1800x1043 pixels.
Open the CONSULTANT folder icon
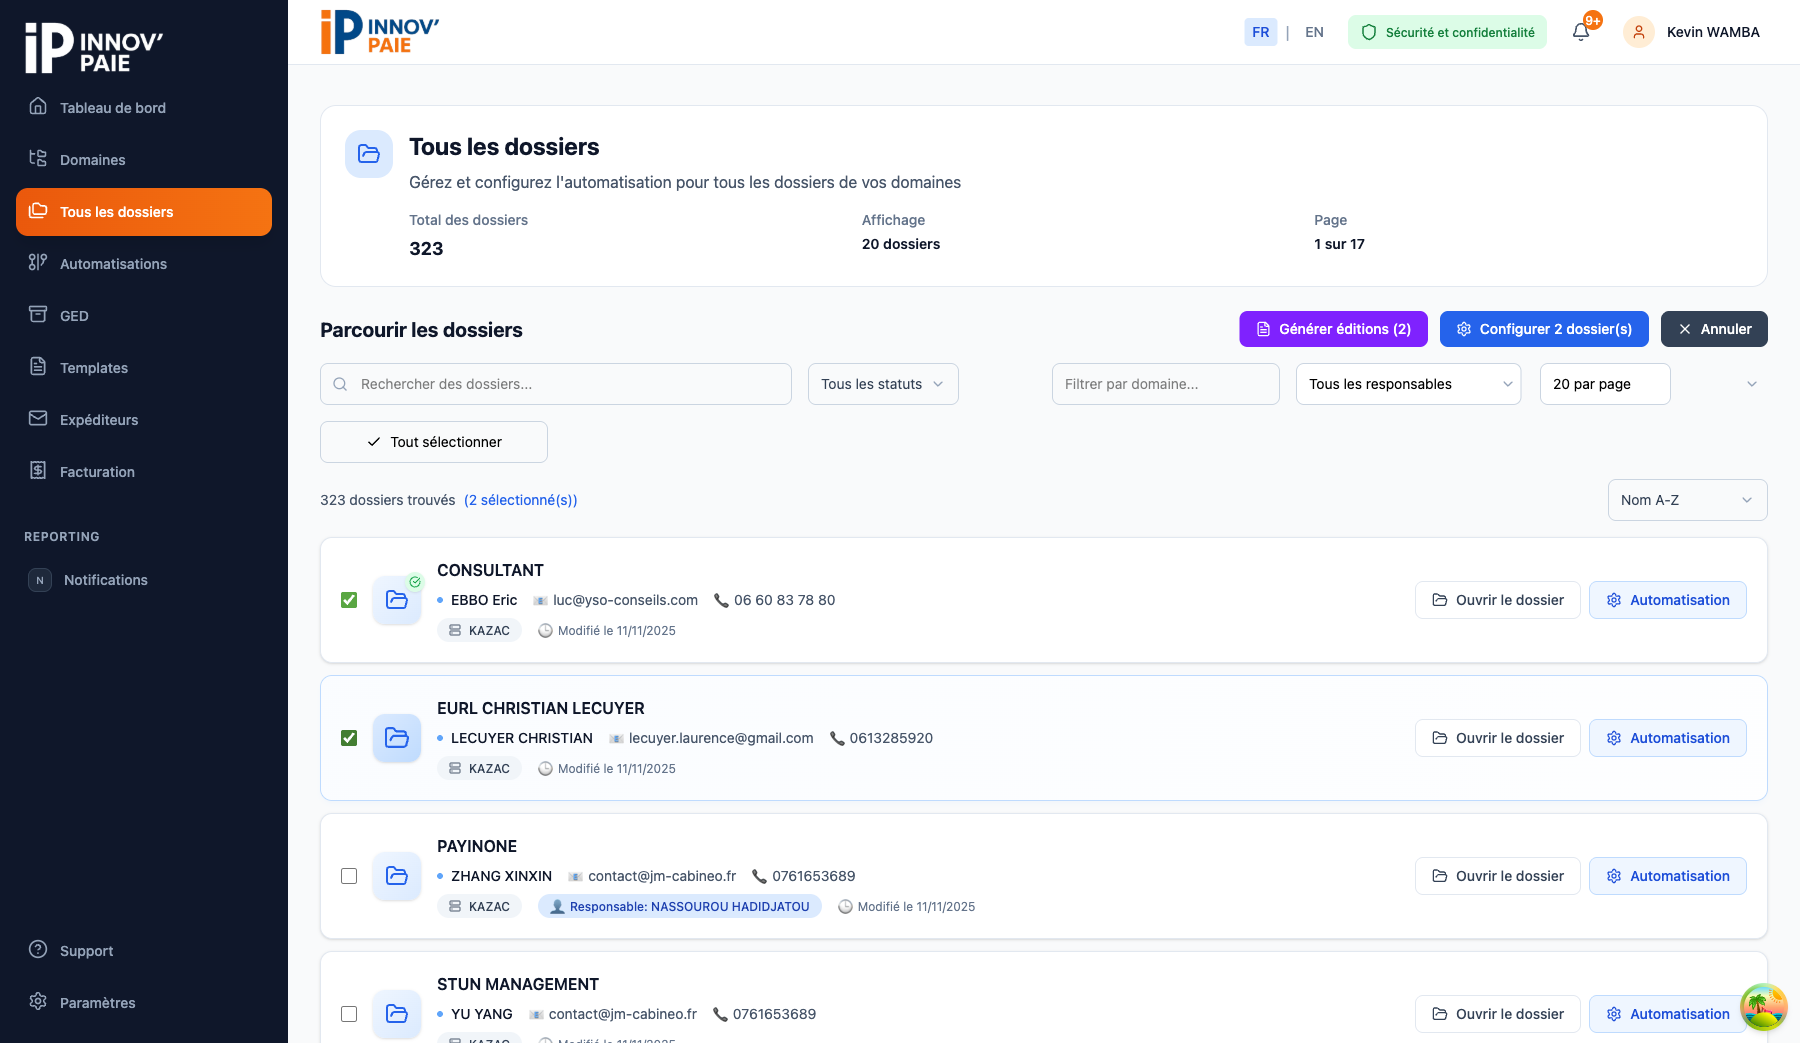(x=397, y=600)
